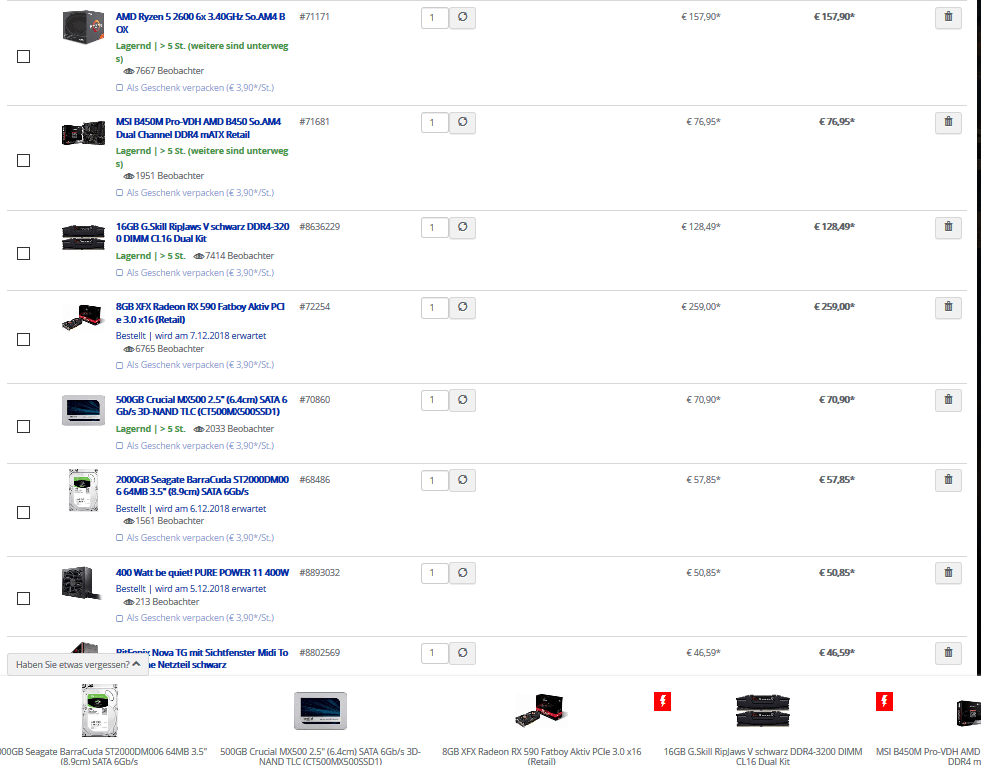Toggle gift wrapping for Crucial MX500
Viewport: 981px width, 765px height.
119,446
